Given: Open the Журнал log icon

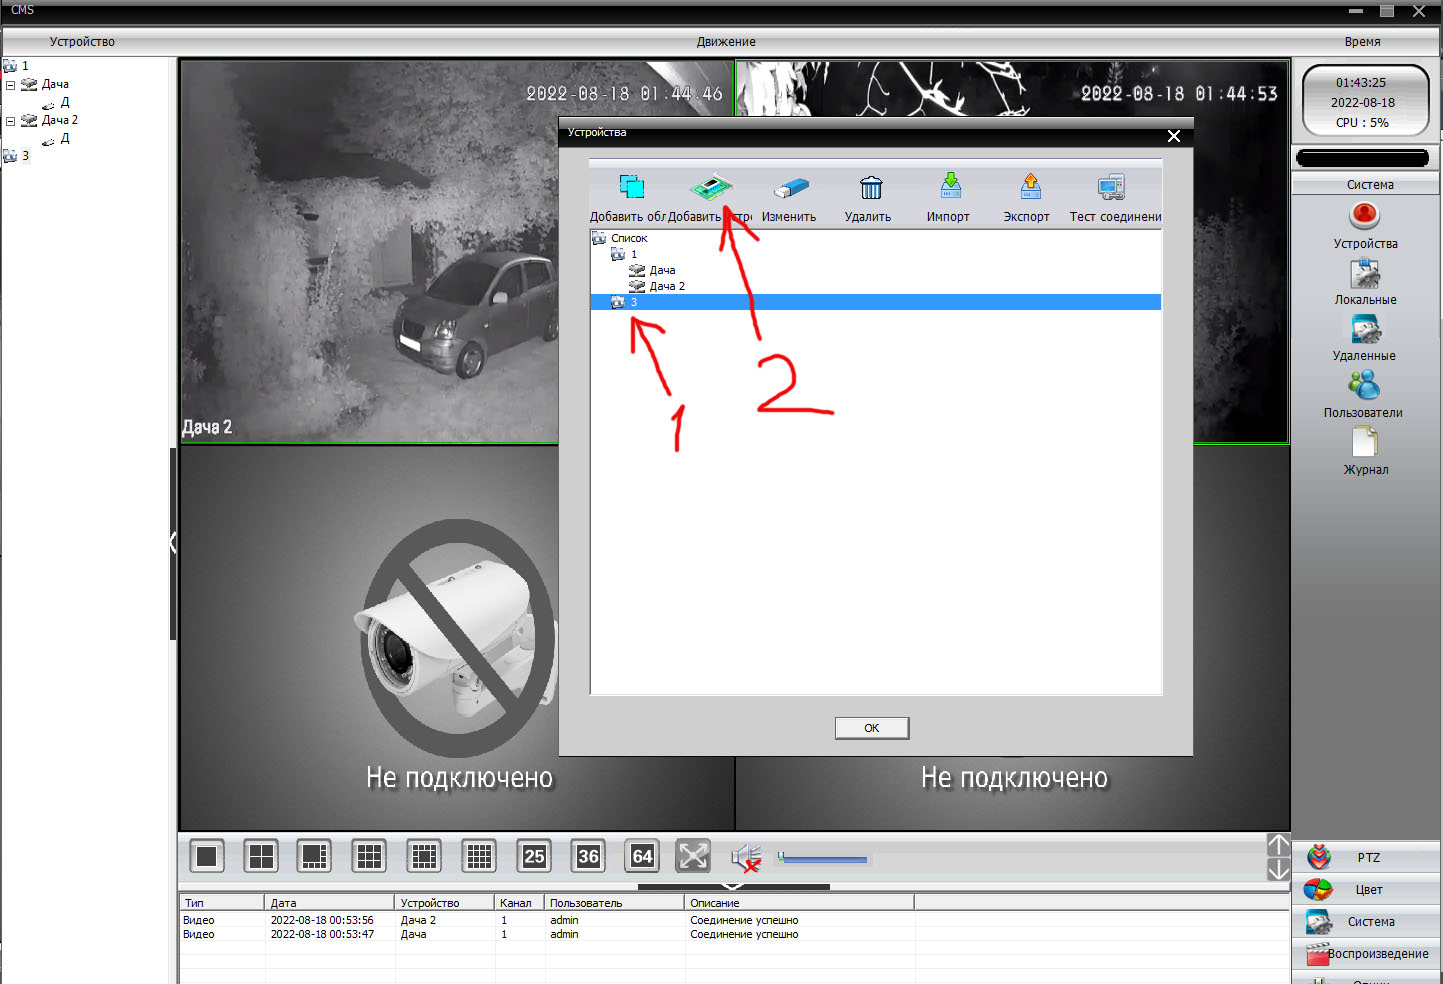Looking at the screenshot, I should click(1364, 443).
